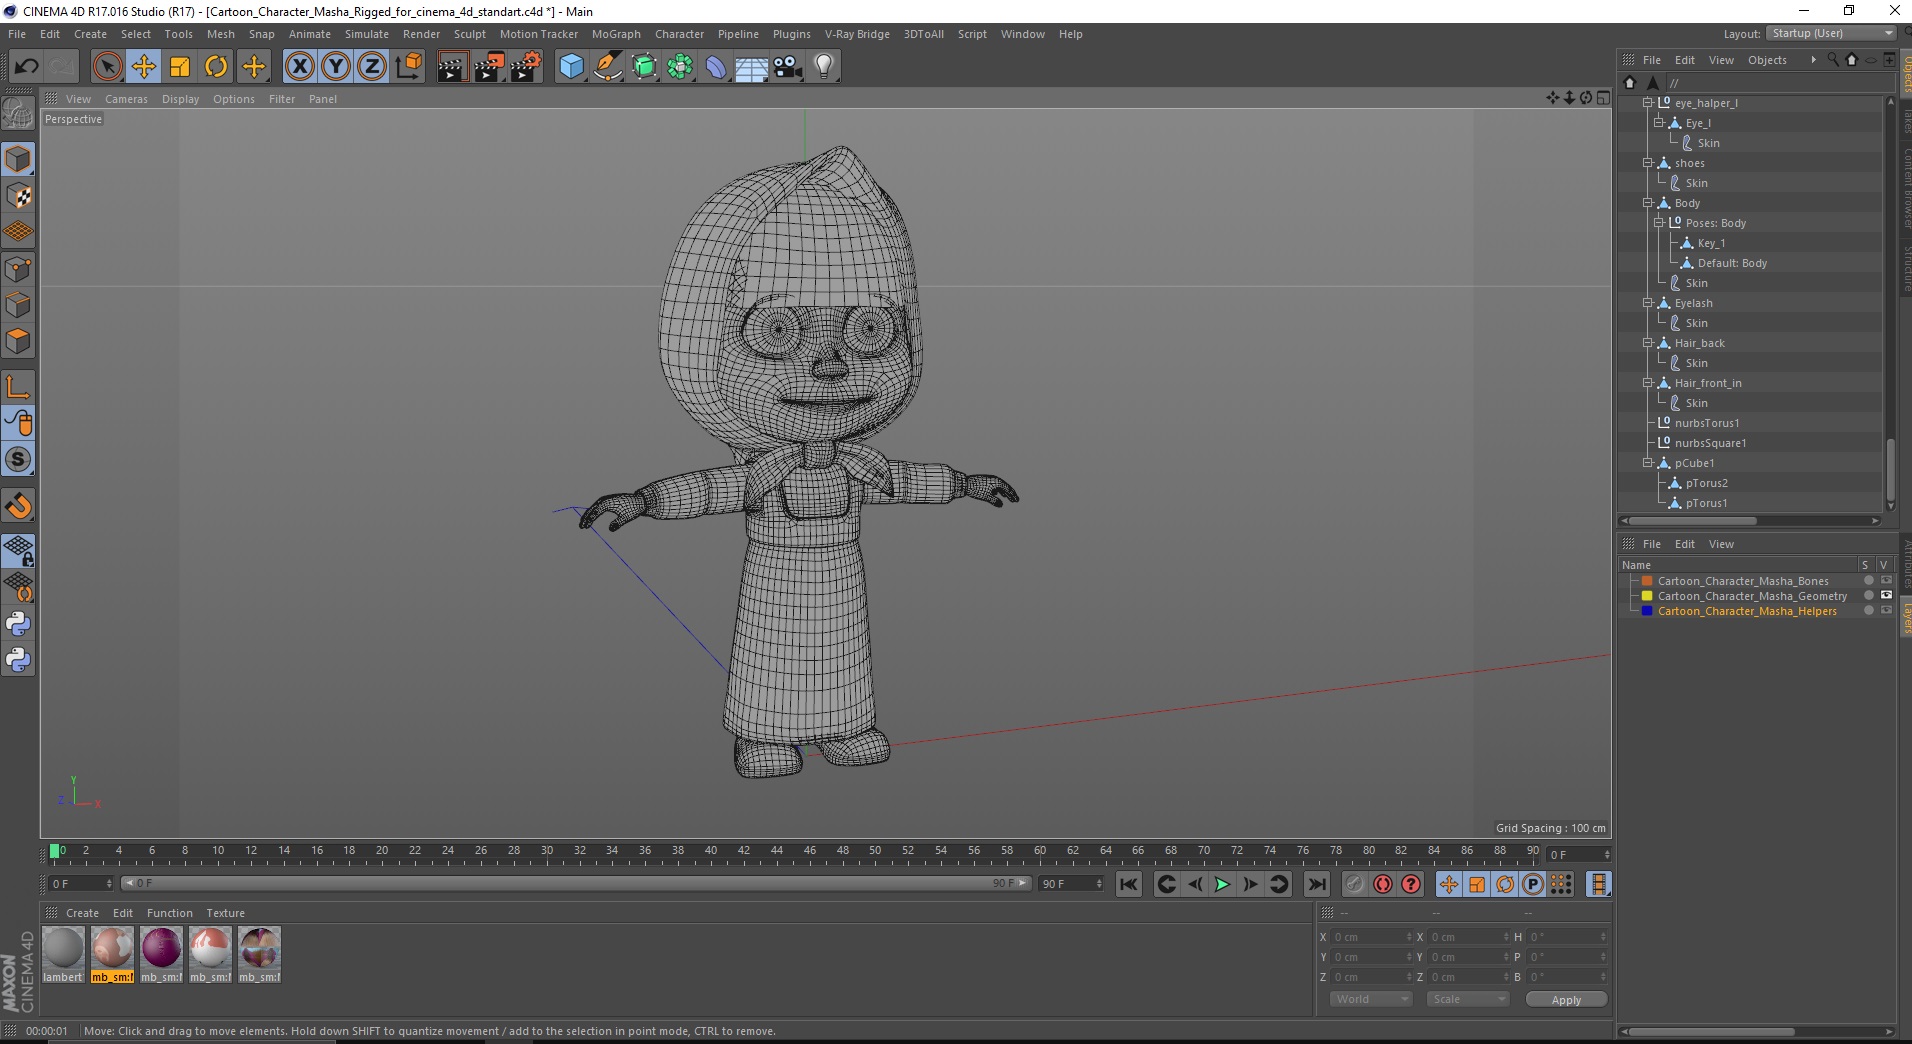Toggle visibility of Cartoon_Character_Masha_Geometry layer
This screenshot has height=1044, width=1912.
point(1886,596)
